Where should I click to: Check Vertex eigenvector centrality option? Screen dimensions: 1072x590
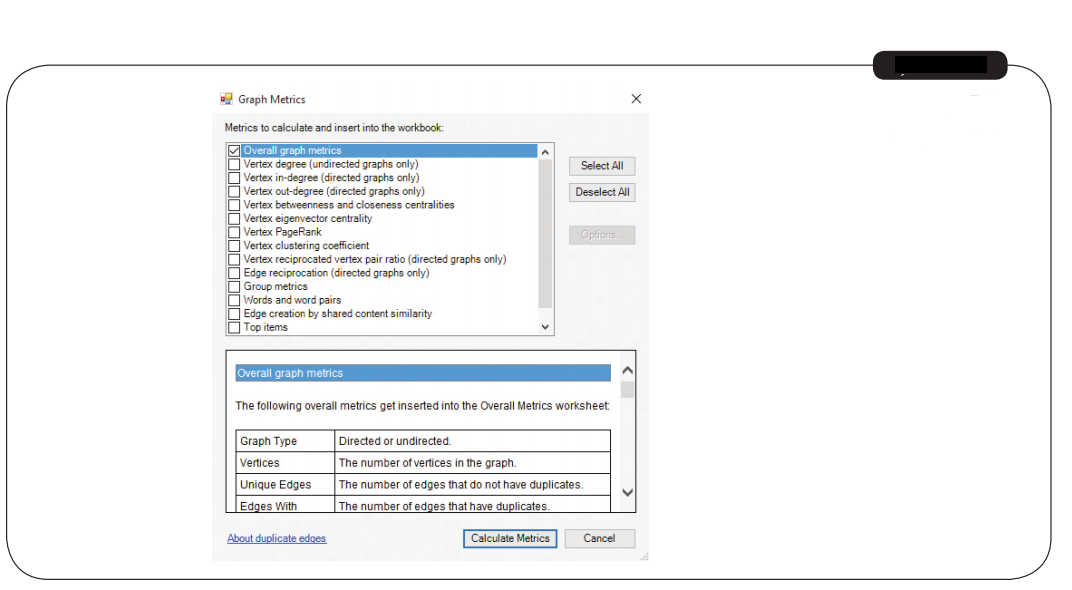coord(234,218)
